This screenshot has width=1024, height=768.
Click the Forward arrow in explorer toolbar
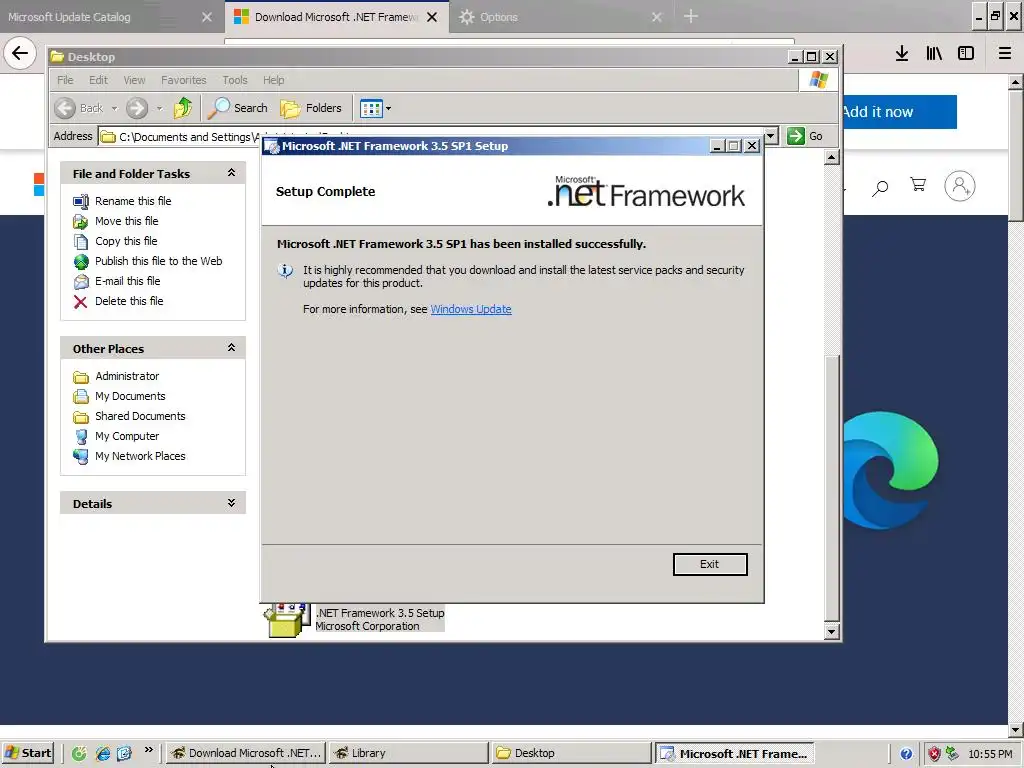[x=136, y=108]
